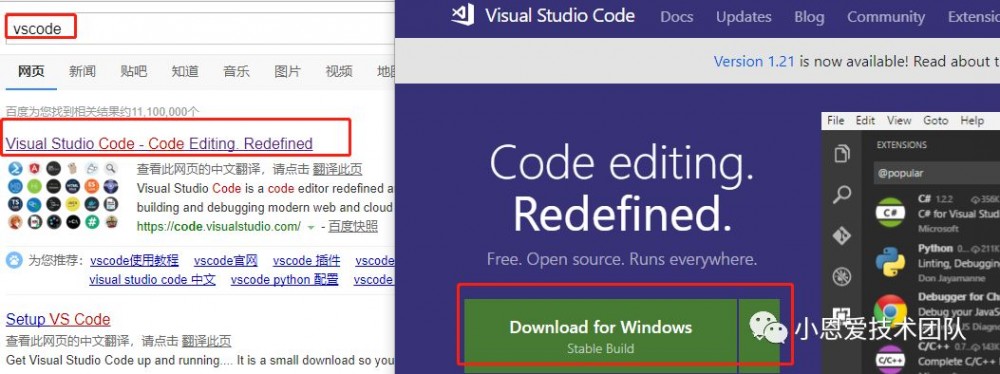Open the 百度快照 cached page link
The image size is (1000, 374).
coord(353,227)
